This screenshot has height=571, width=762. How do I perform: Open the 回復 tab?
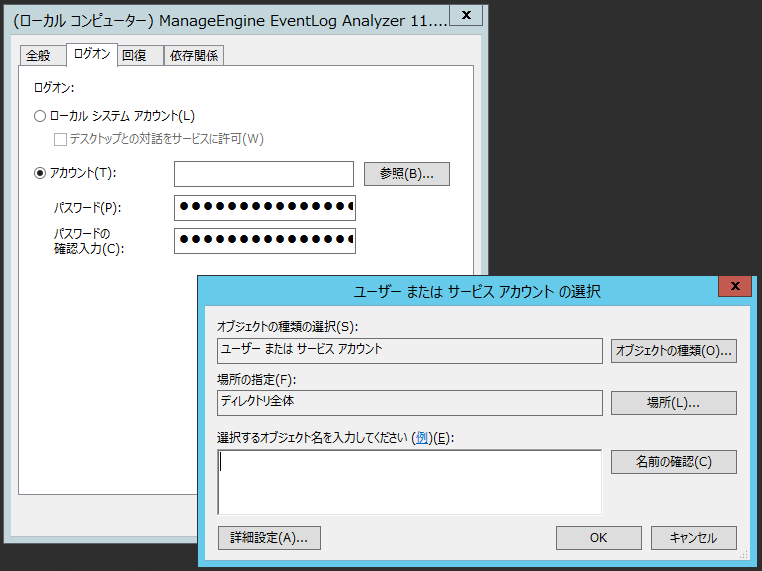tap(140, 55)
